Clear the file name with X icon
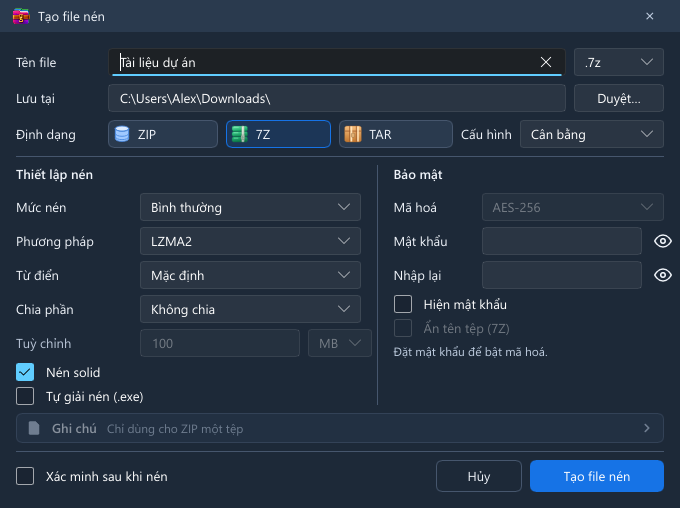This screenshot has height=508, width=680. pos(546,62)
